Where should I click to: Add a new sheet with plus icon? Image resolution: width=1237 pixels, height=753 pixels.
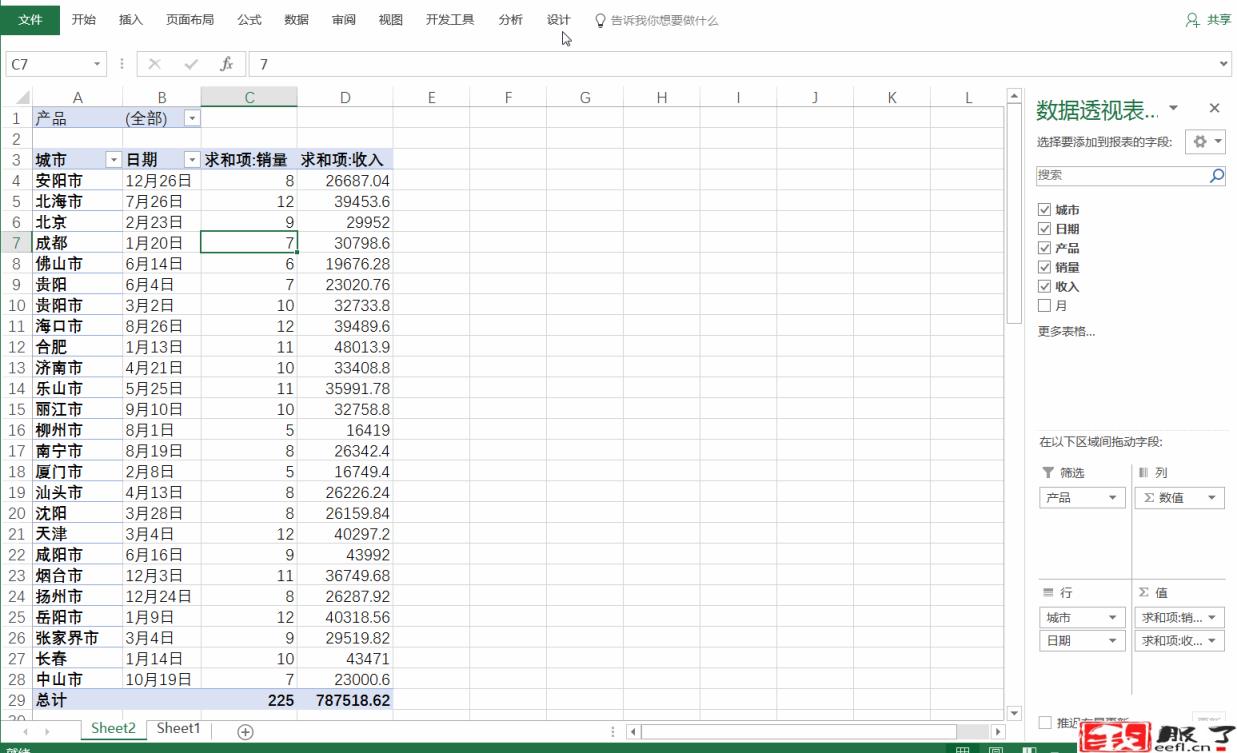tap(245, 731)
